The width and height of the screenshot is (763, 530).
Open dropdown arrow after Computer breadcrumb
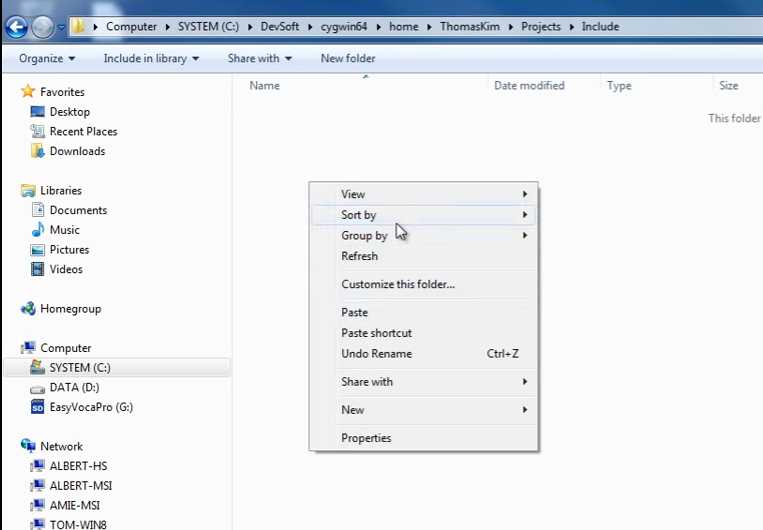[x=167, y=27]
